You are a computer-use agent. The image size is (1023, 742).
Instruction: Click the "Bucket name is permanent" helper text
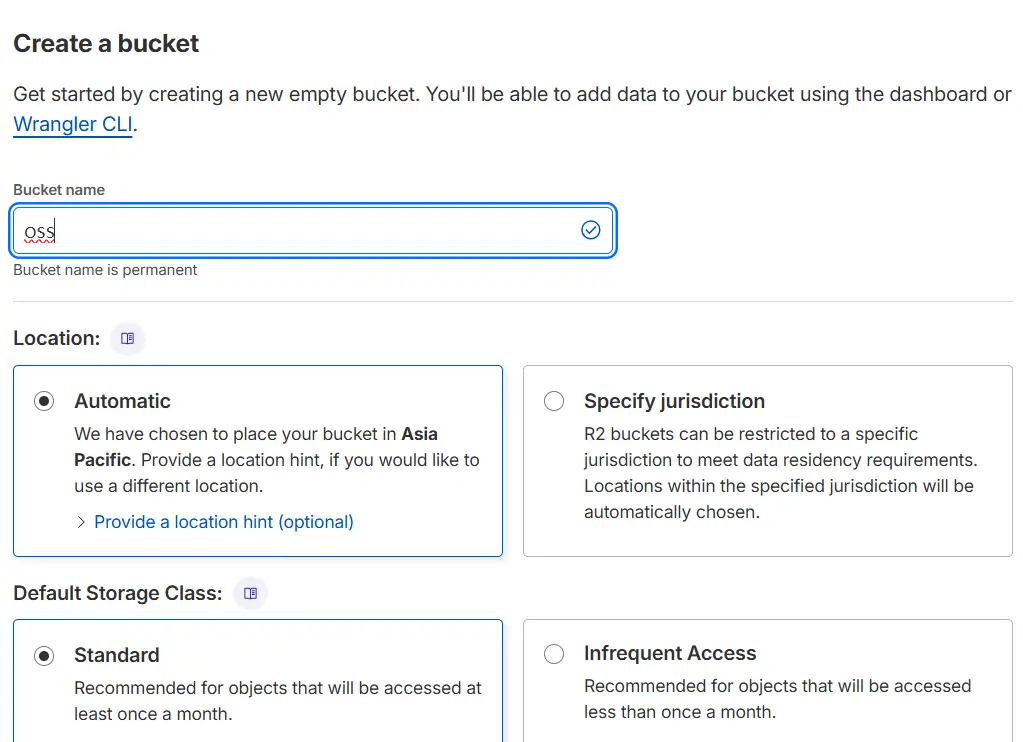[x=105, y=270]
